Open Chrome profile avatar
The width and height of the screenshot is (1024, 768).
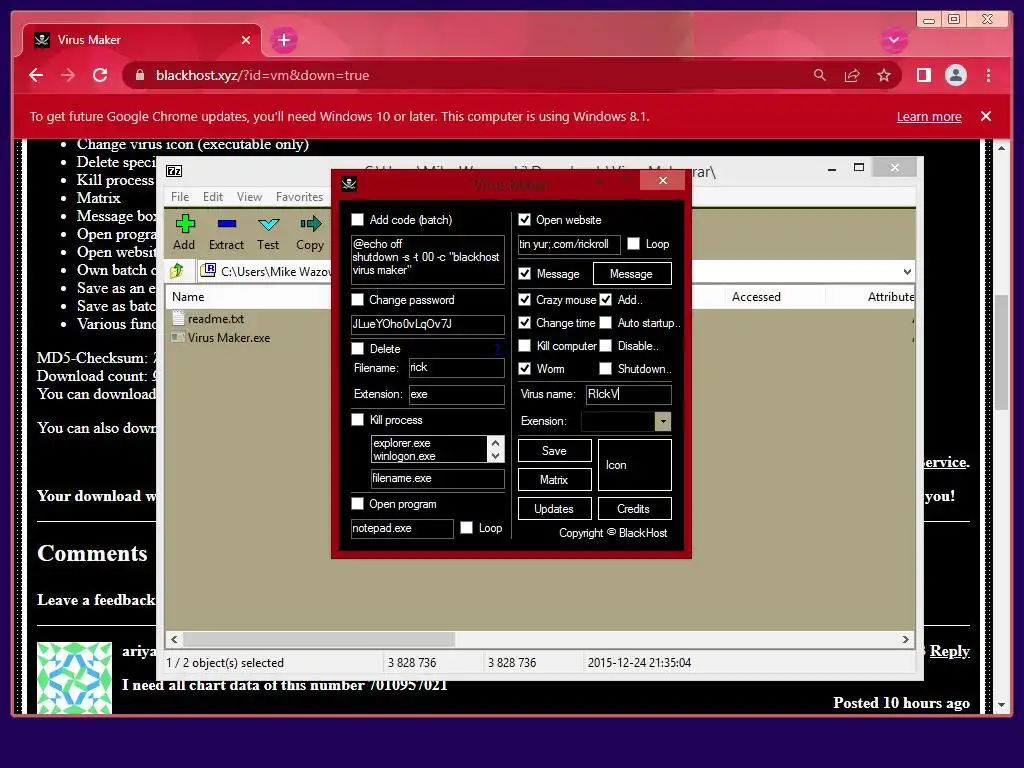coord(955,75)
